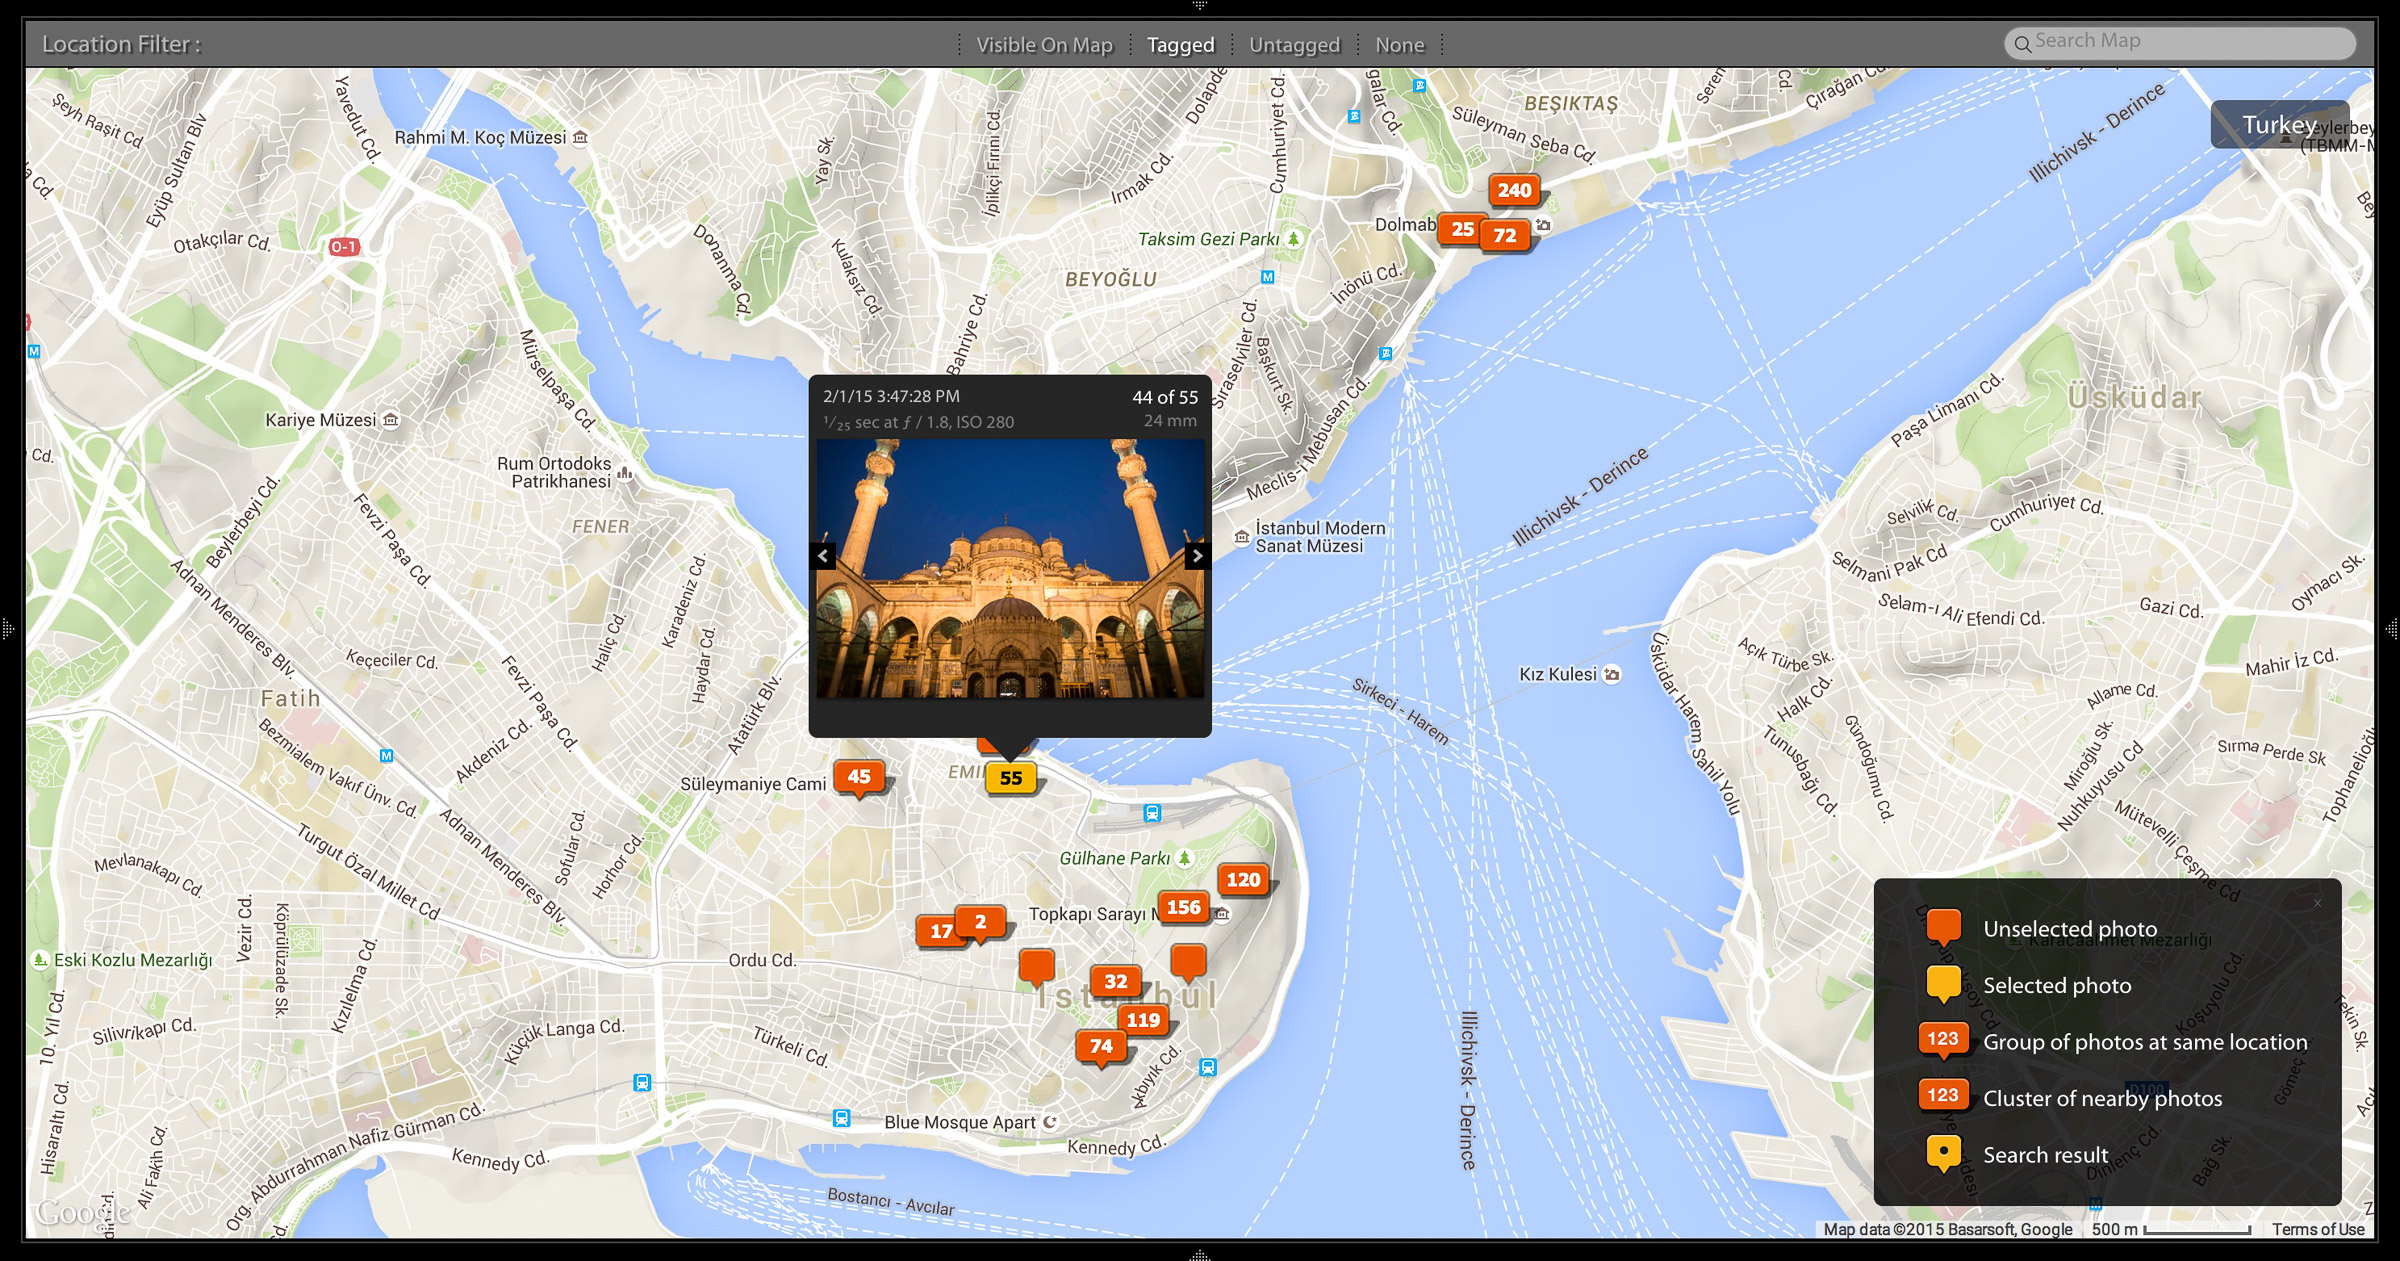Click Kariye Müzesi museum icon

391,420
